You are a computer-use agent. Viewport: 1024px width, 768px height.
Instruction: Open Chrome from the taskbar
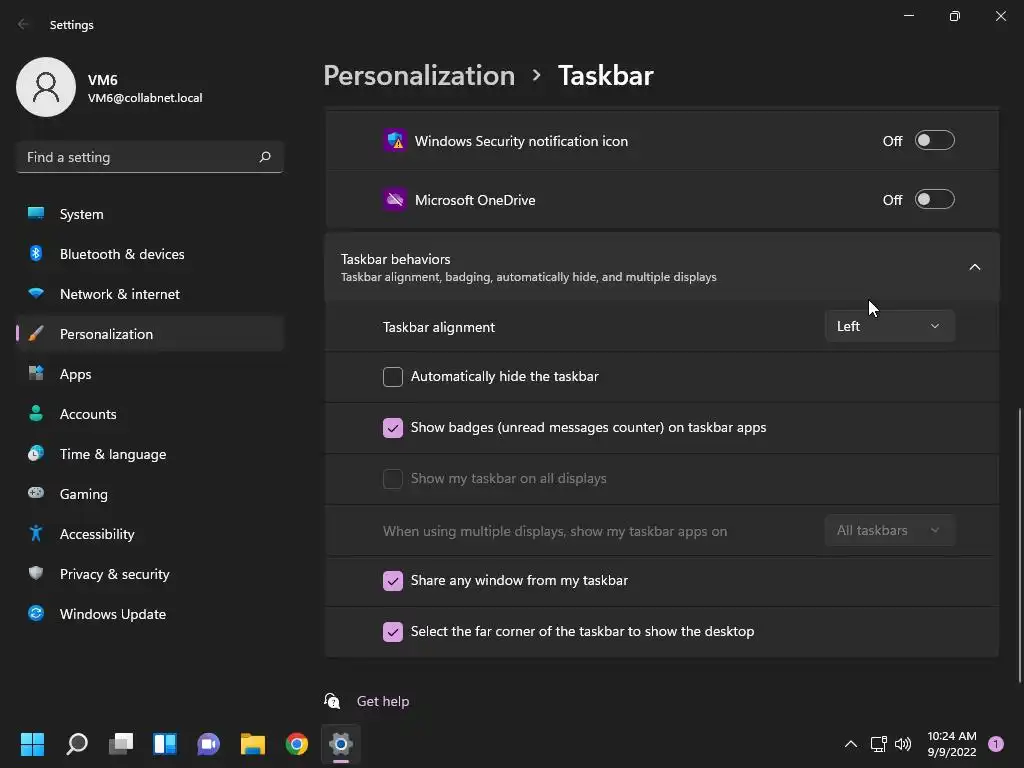[x=296, y=743]
